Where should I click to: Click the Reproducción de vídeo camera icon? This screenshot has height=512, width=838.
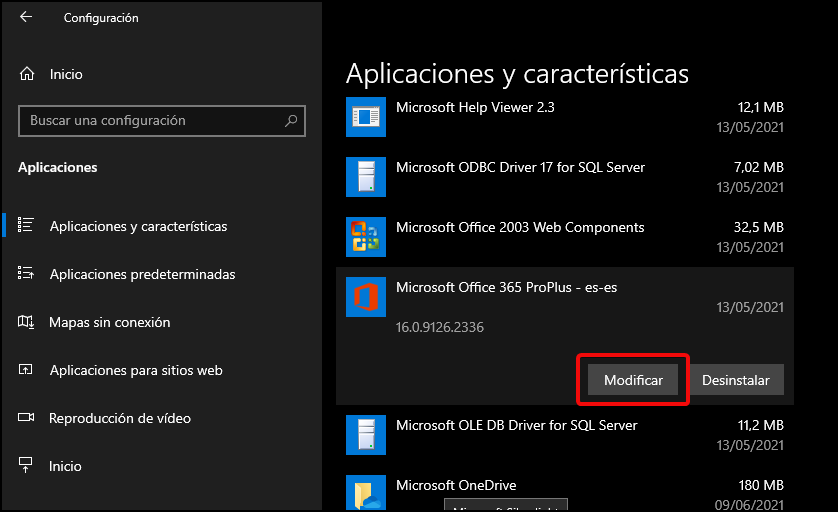(x=26, y=417)
